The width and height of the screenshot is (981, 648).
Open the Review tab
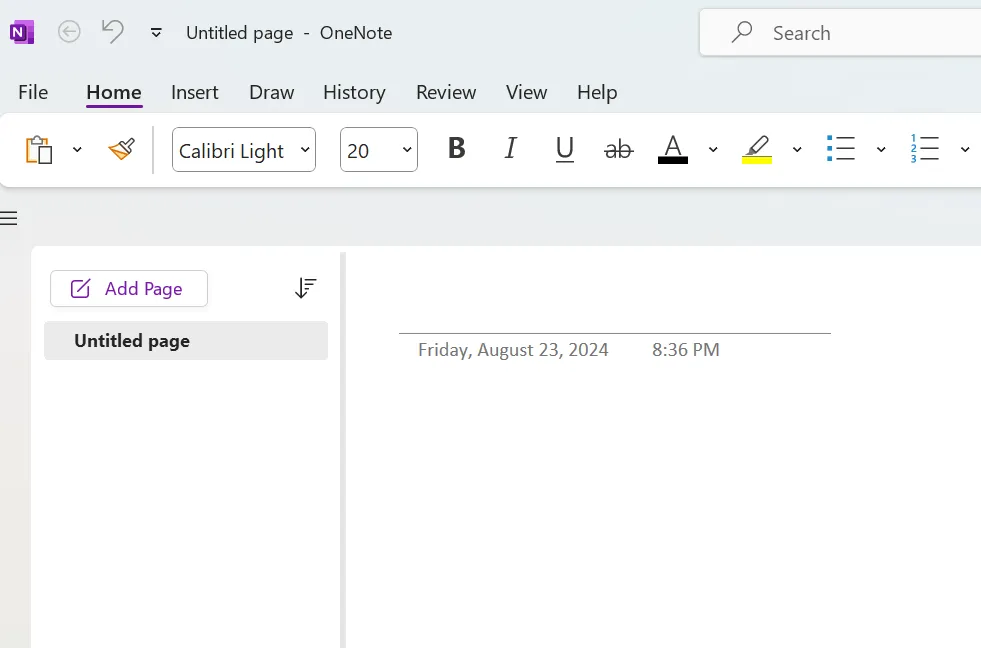[446, 93]
